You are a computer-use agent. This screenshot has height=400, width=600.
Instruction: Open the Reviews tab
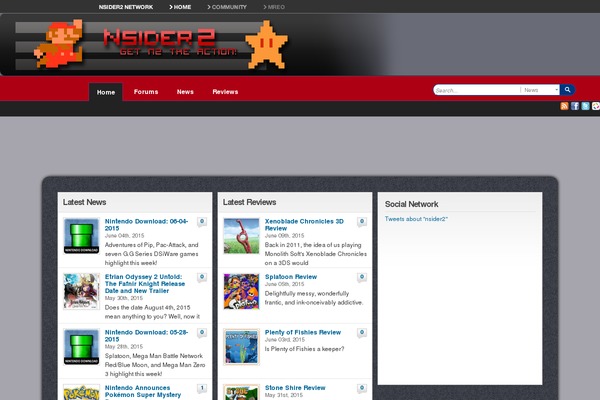(x=225, y=92)
